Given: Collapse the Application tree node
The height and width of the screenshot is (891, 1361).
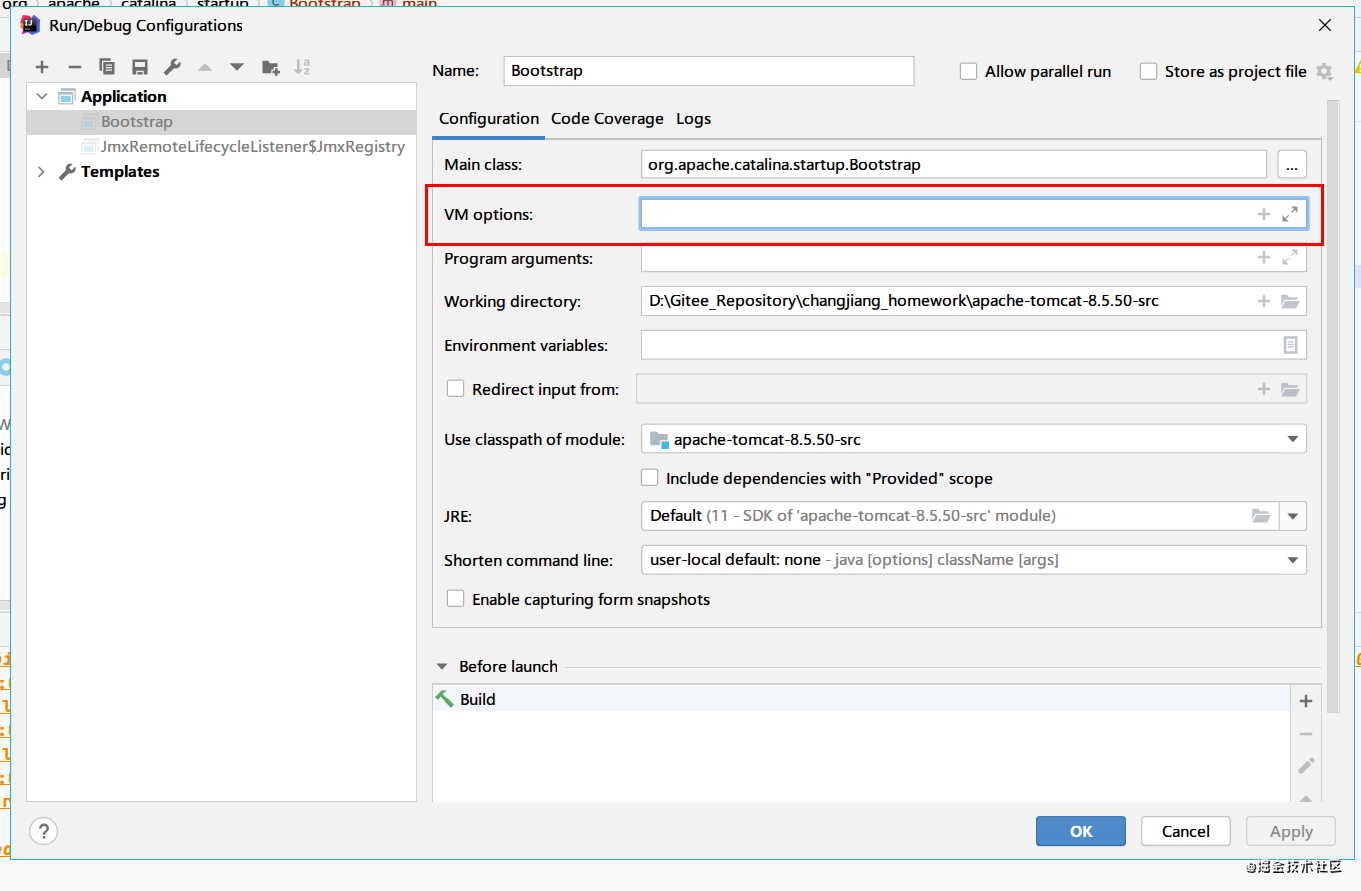Looking at the screenshot, I should coord(41,97).
